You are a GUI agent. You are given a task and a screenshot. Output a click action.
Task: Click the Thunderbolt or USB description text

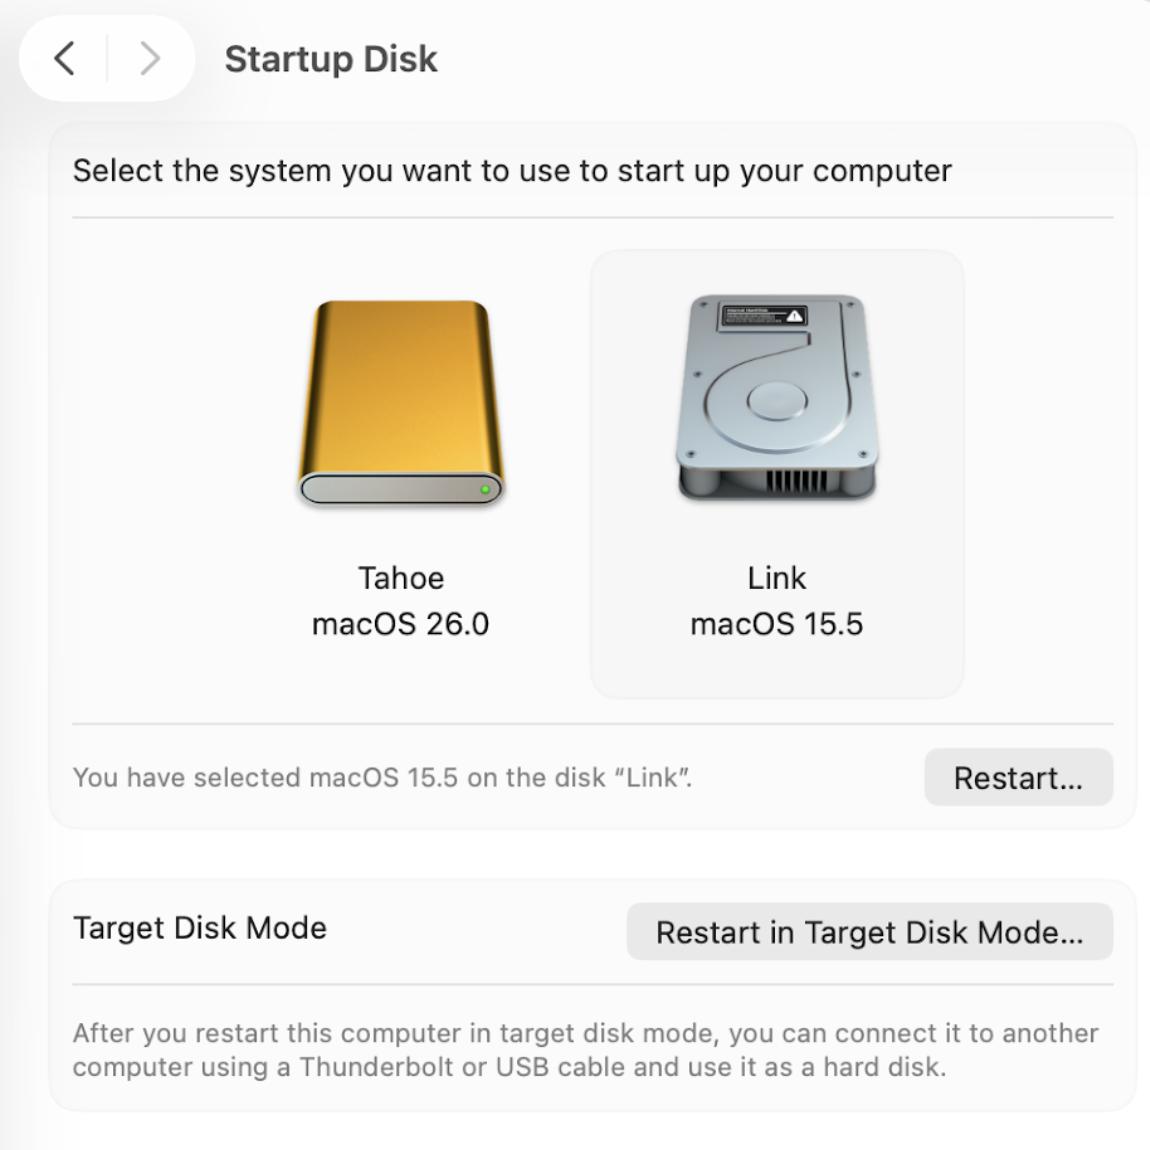585,1050
